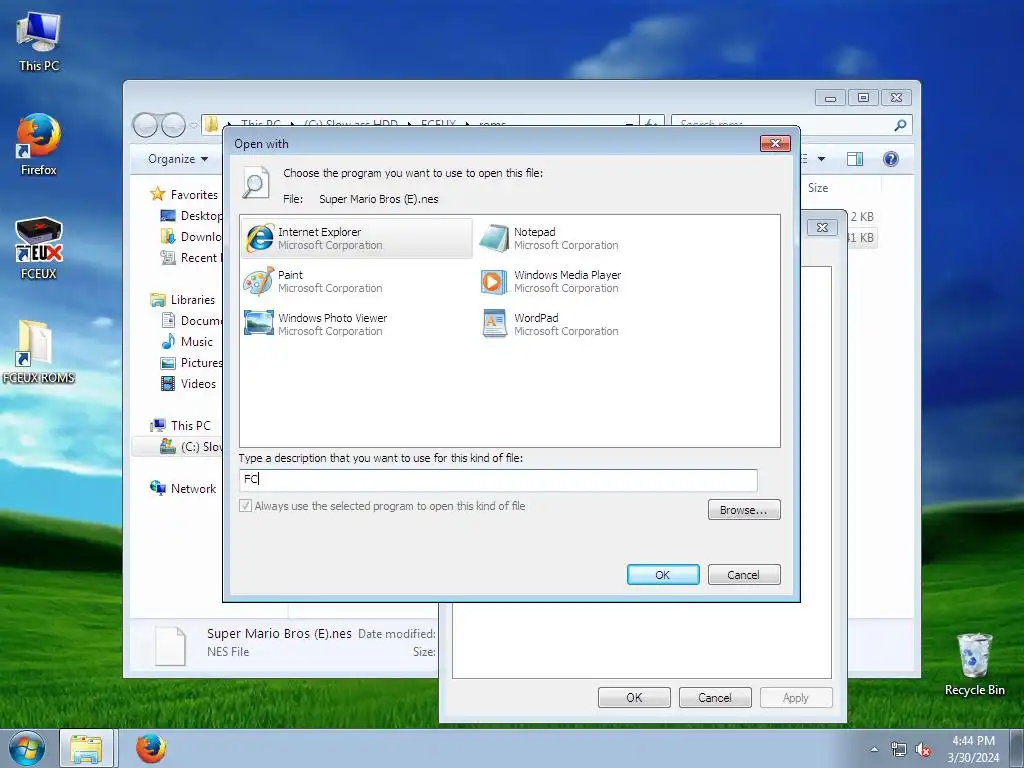The image size is (1024, 768).
Task: Open Pictures library in navigation pane
Action: 192,362
